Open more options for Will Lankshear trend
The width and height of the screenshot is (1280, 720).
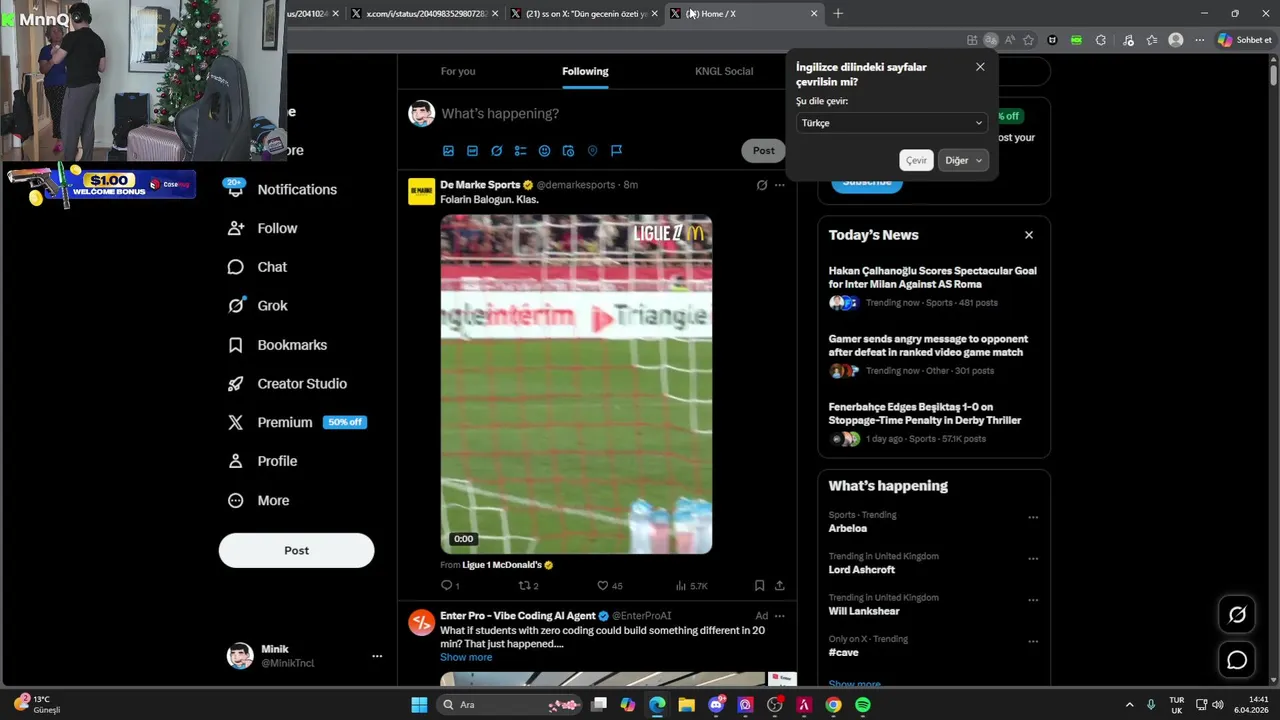pos(1033,600)
